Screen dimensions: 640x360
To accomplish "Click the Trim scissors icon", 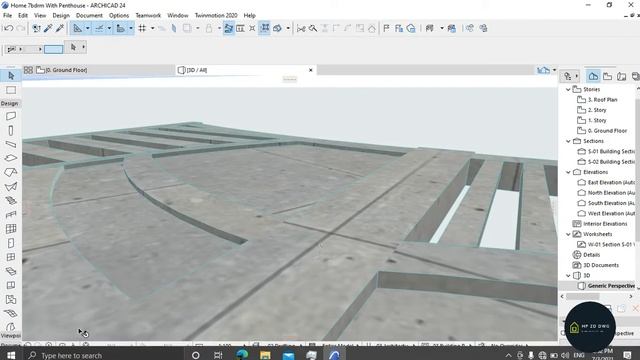I will [301, 28].
